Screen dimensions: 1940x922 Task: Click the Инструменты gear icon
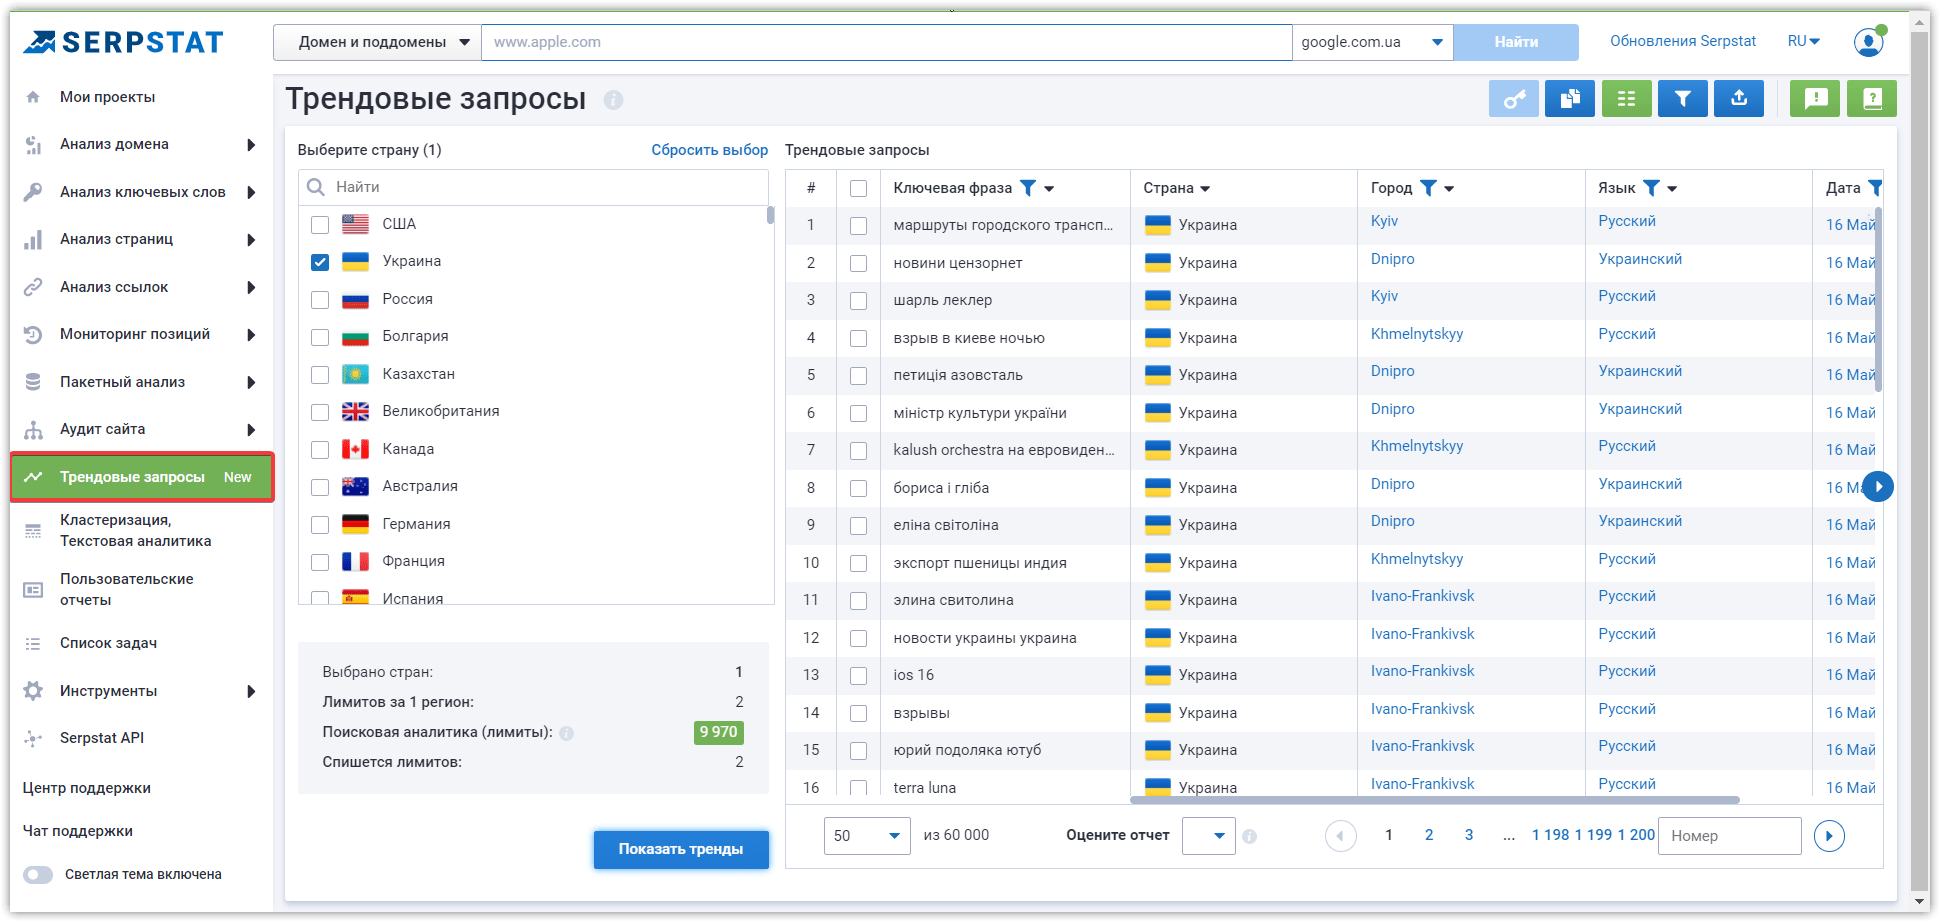pyautogui.click(x=33, y=691)
